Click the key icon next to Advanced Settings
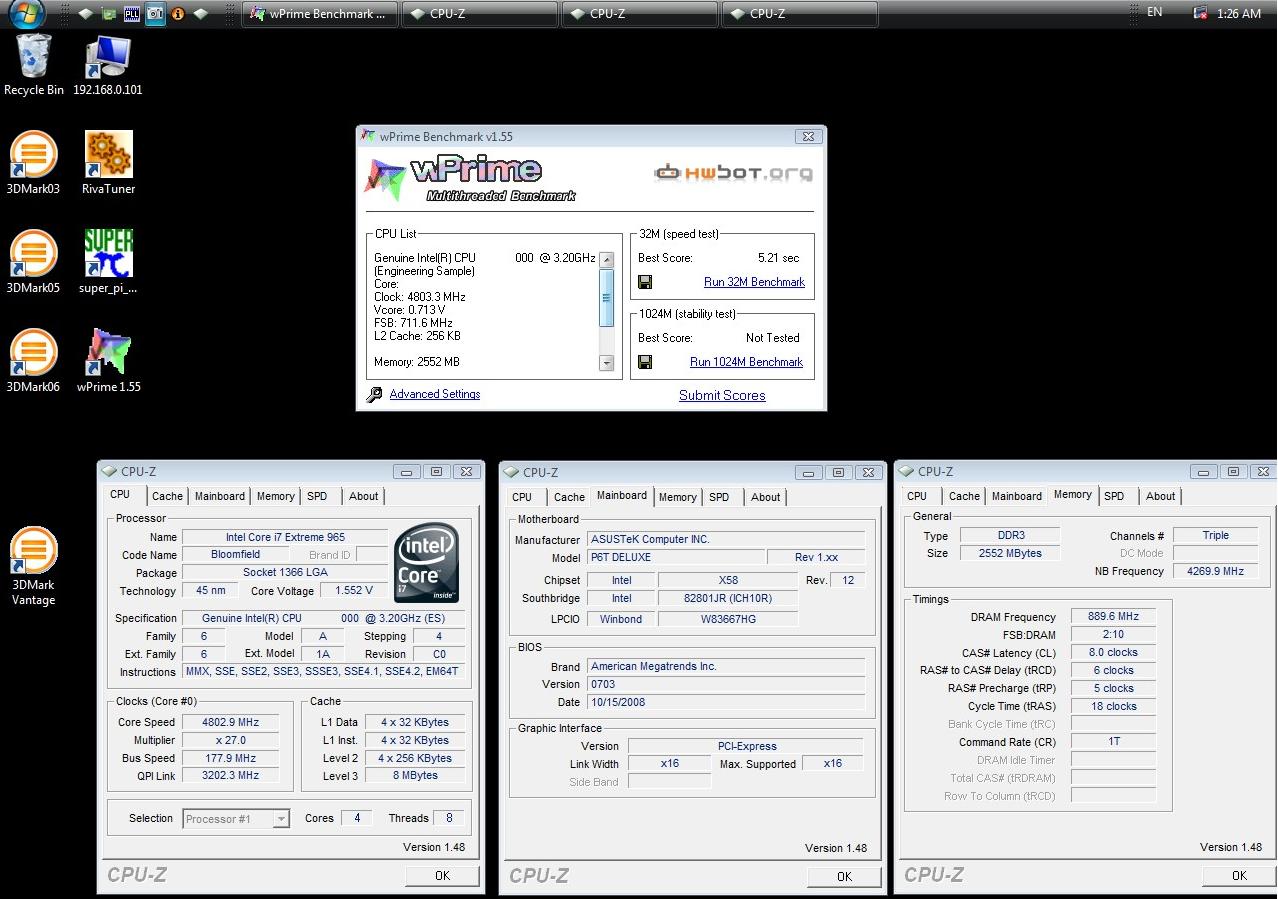This screenshot has width=1278, height=899. pos(374,394)
